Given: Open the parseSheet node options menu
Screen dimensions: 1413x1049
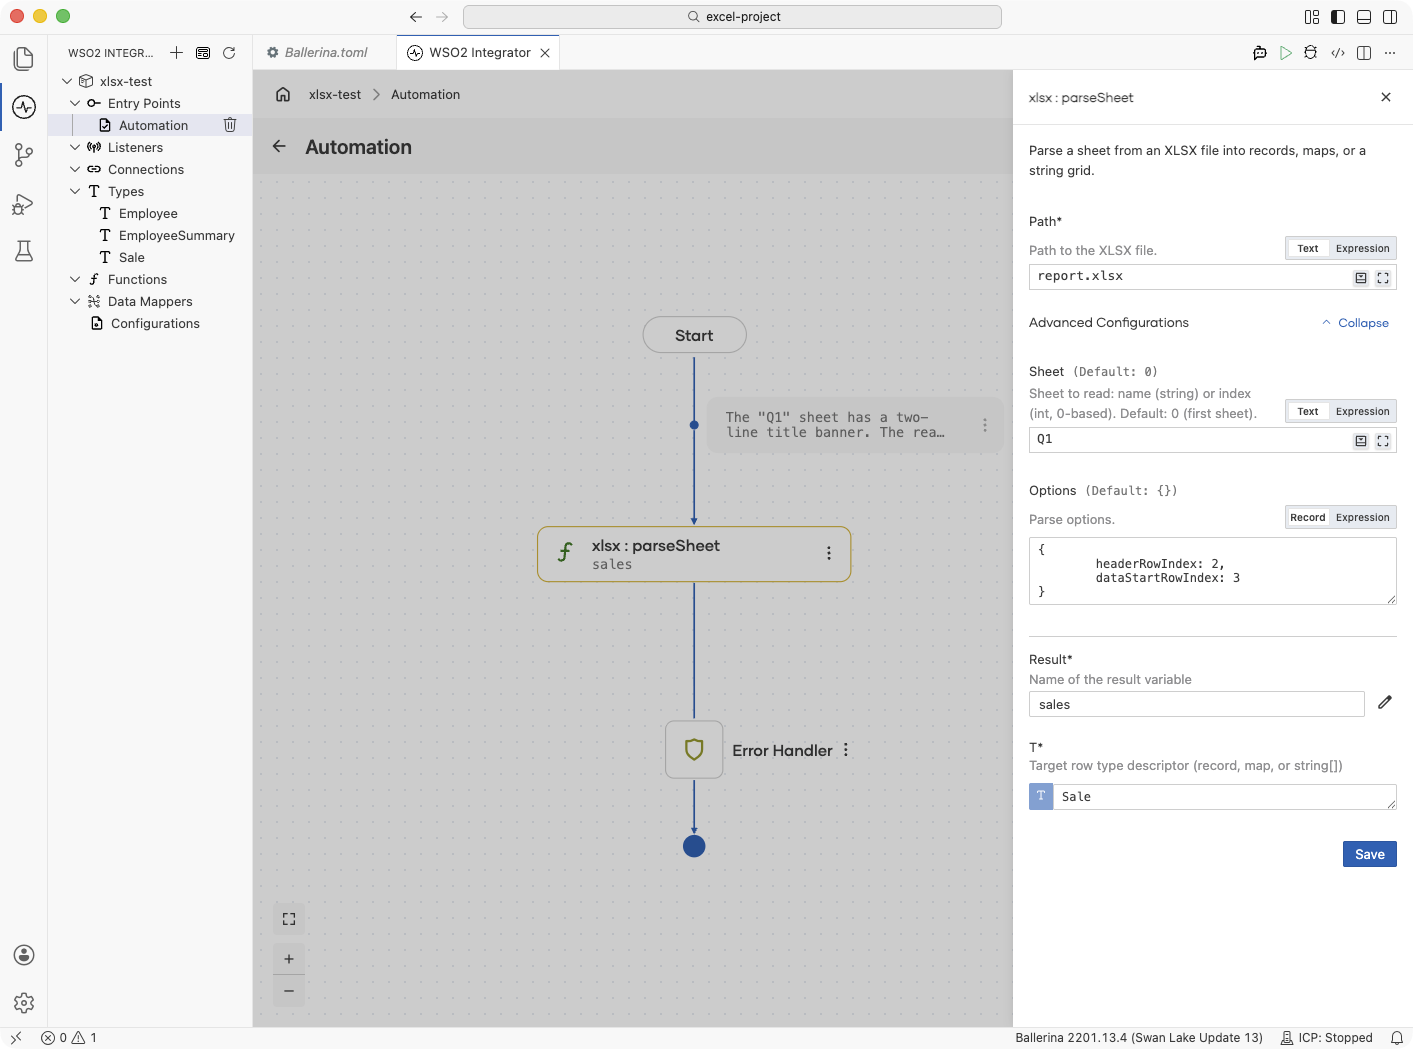Looking at the screenshot, I should 829,553.
